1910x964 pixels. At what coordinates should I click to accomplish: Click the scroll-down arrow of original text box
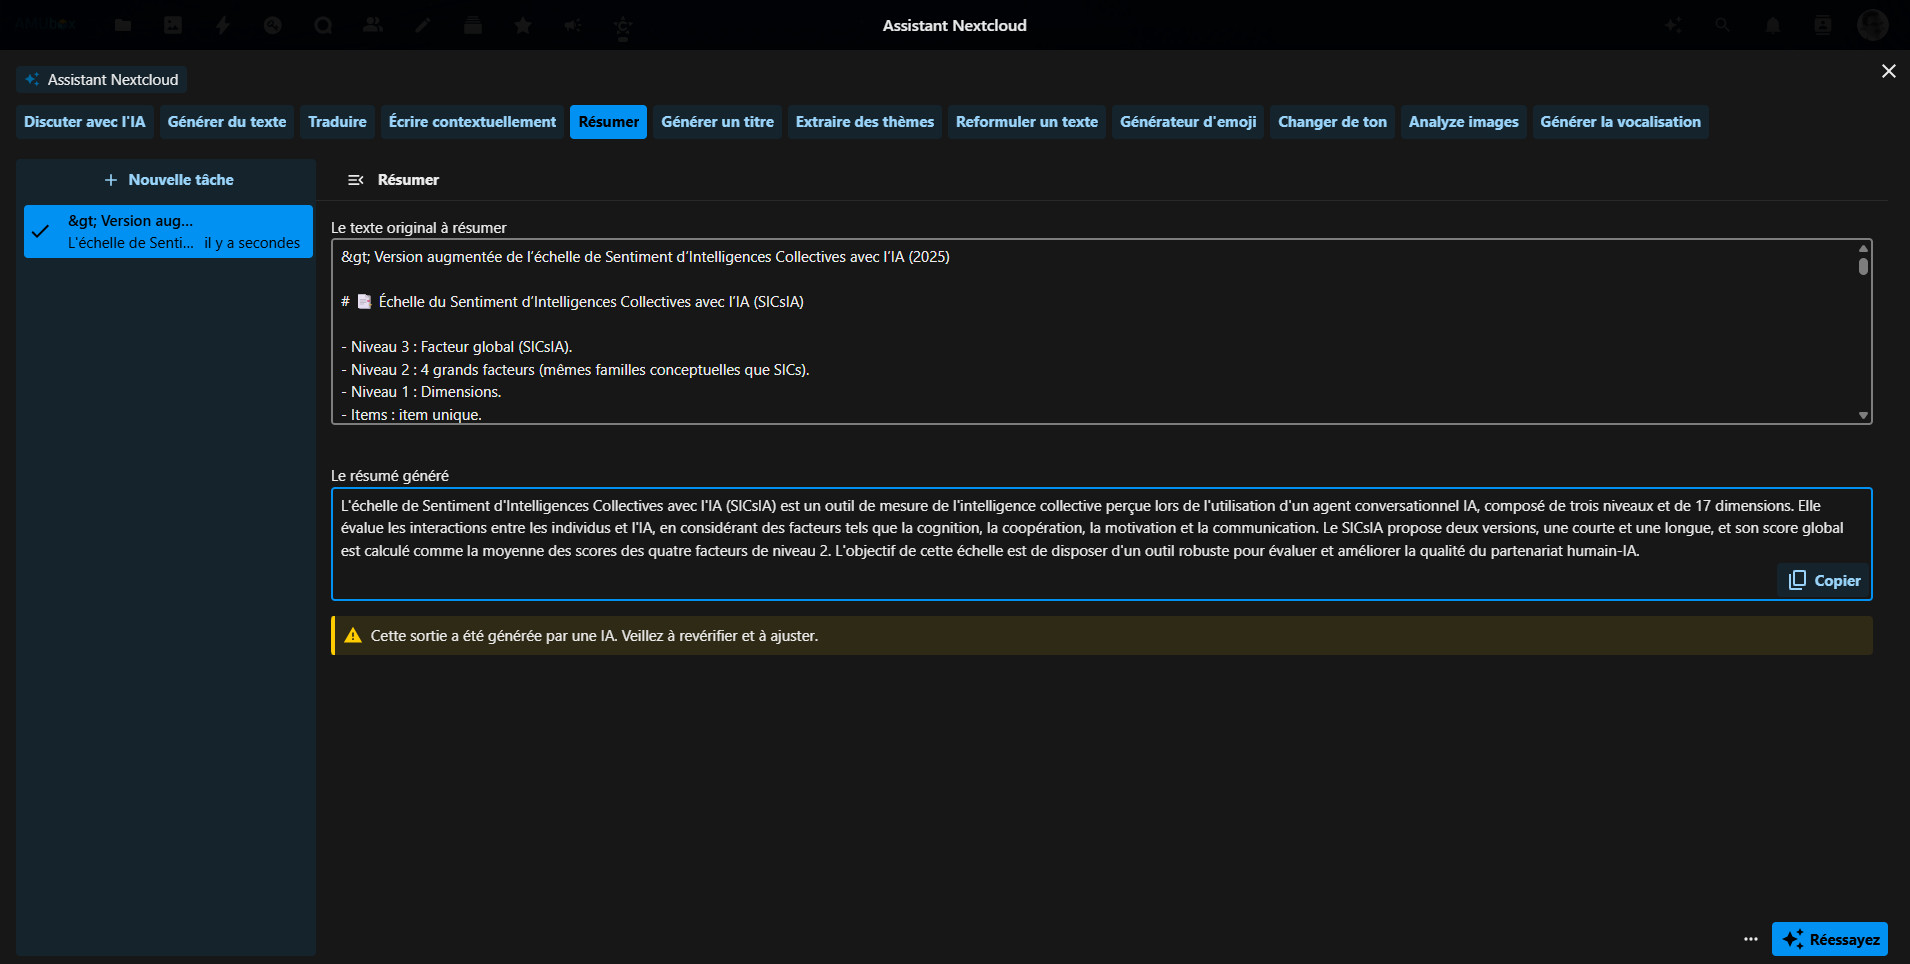(x=1863, y=415)
